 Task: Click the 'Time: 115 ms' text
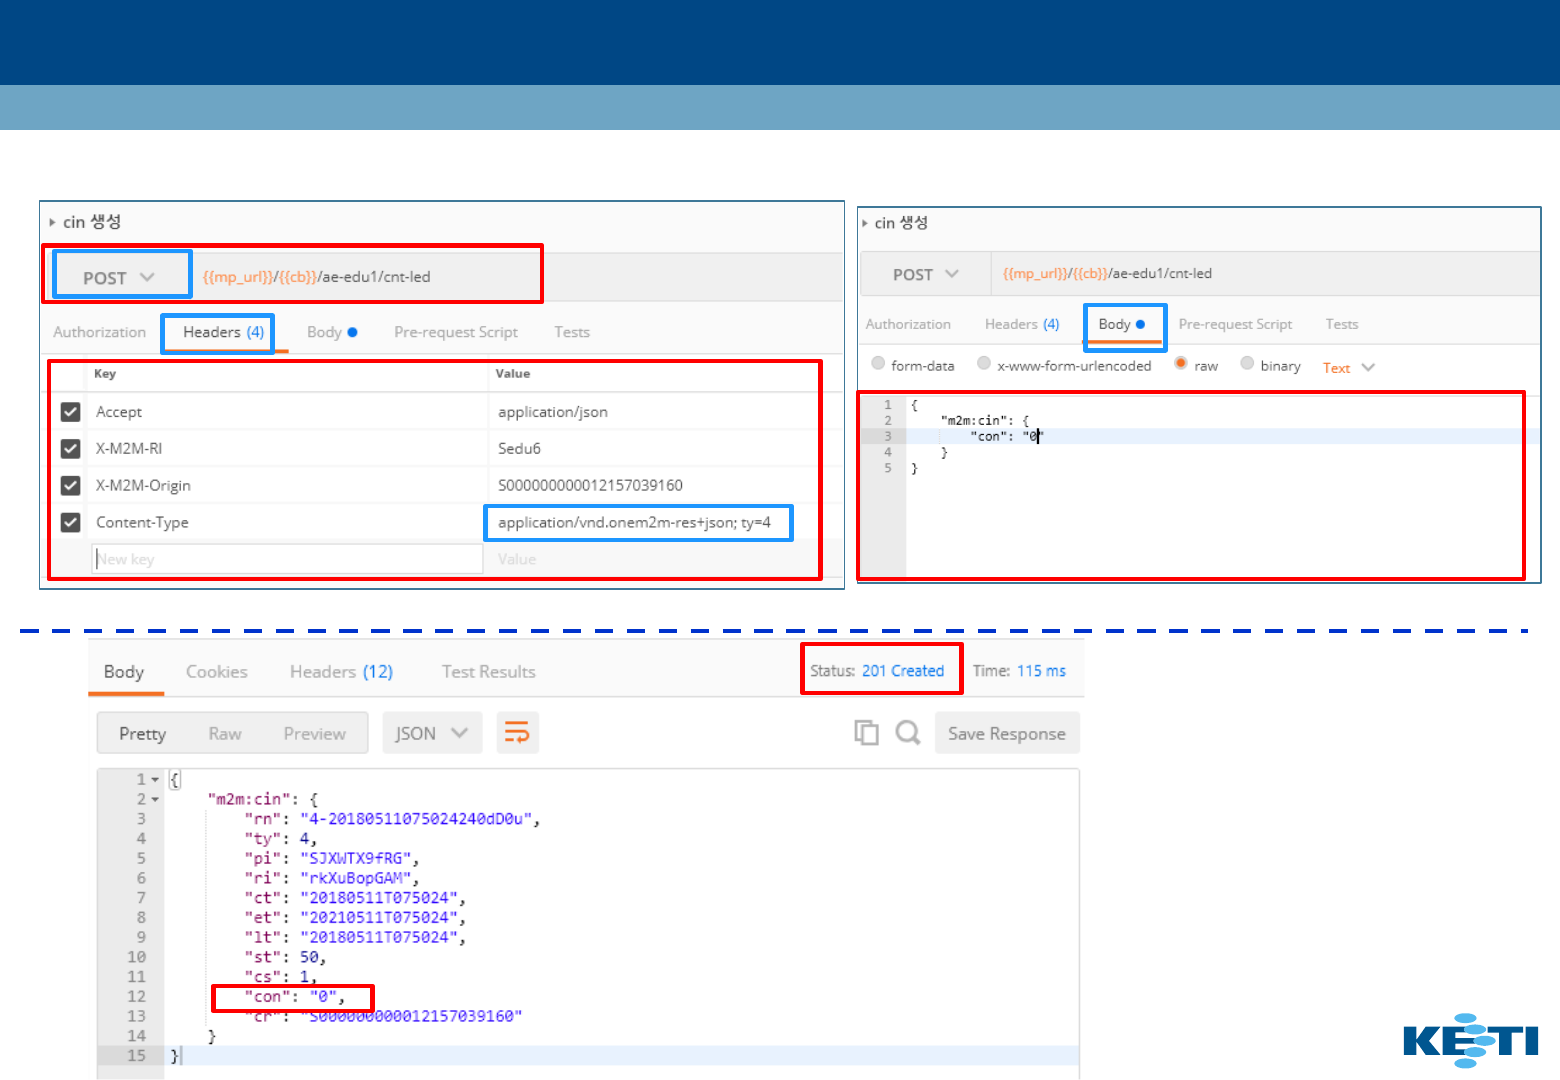click(x=1019, y=671)
